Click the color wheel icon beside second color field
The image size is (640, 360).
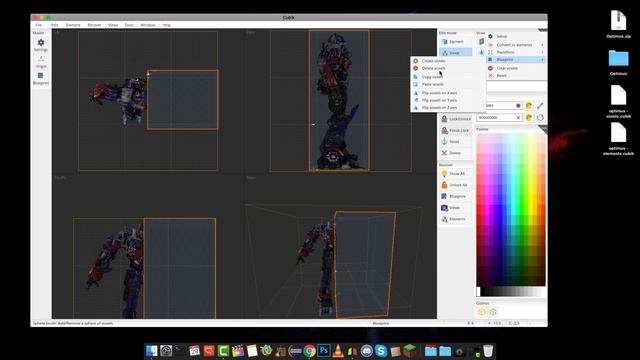(x=540, y=118)
